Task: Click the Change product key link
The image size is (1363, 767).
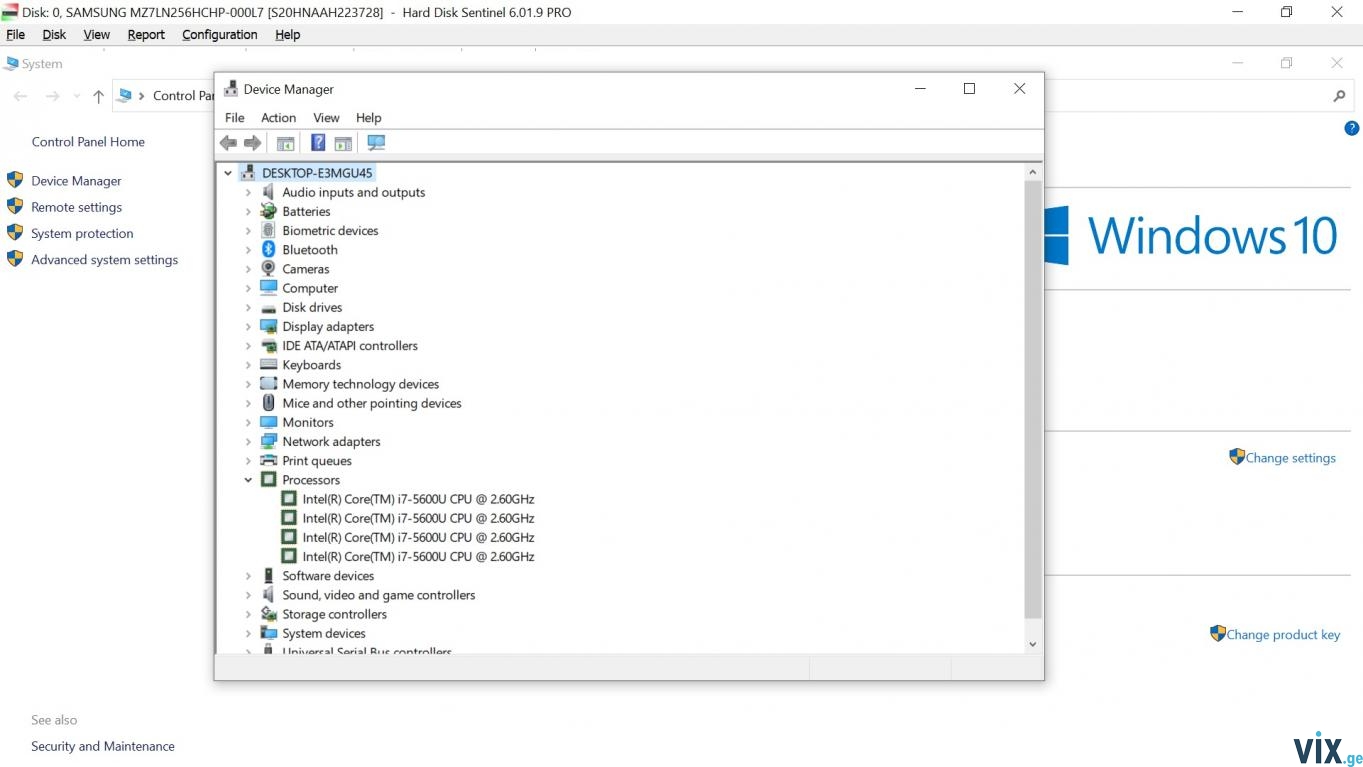Action: (x=1283, y=634)
